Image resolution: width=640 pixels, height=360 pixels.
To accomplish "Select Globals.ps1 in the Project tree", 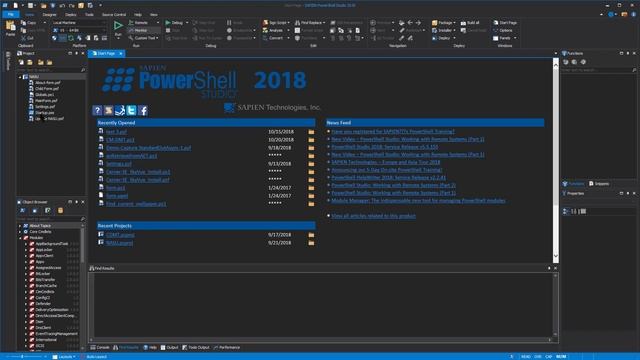I will pos(44,95).
